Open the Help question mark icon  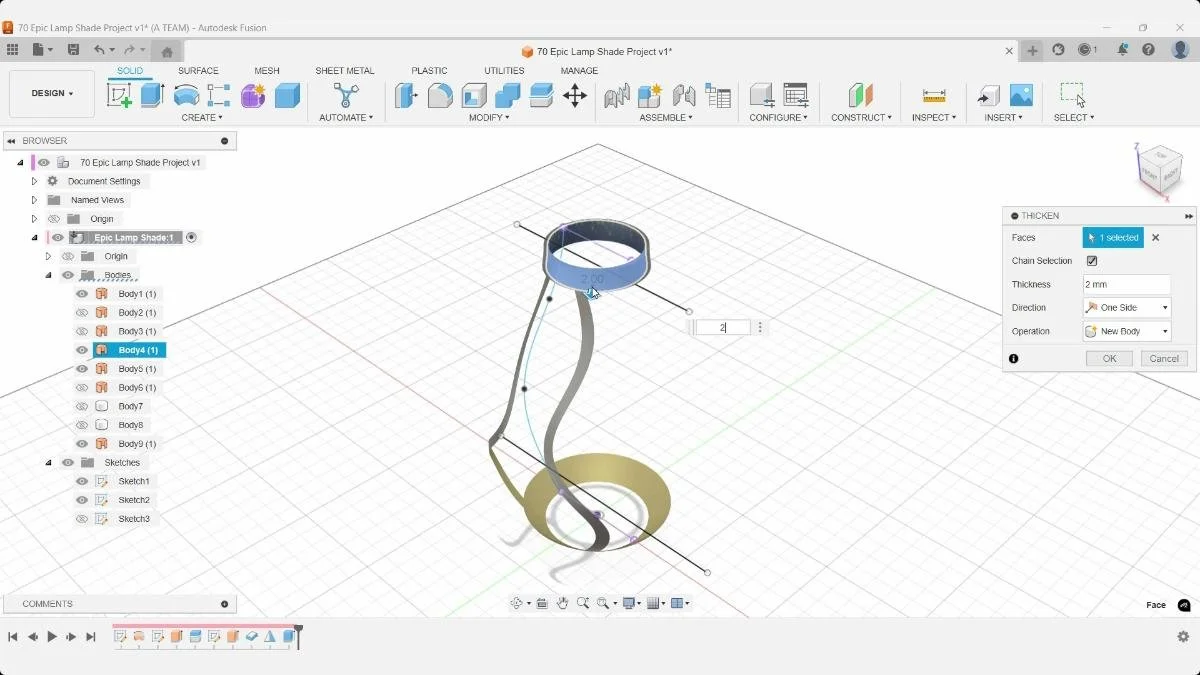pos(1148,49)
